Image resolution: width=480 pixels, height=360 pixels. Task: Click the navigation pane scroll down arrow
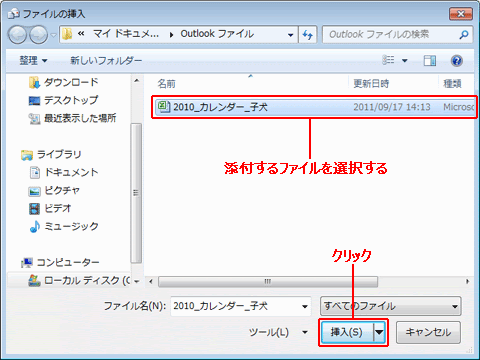click(136, 281)
